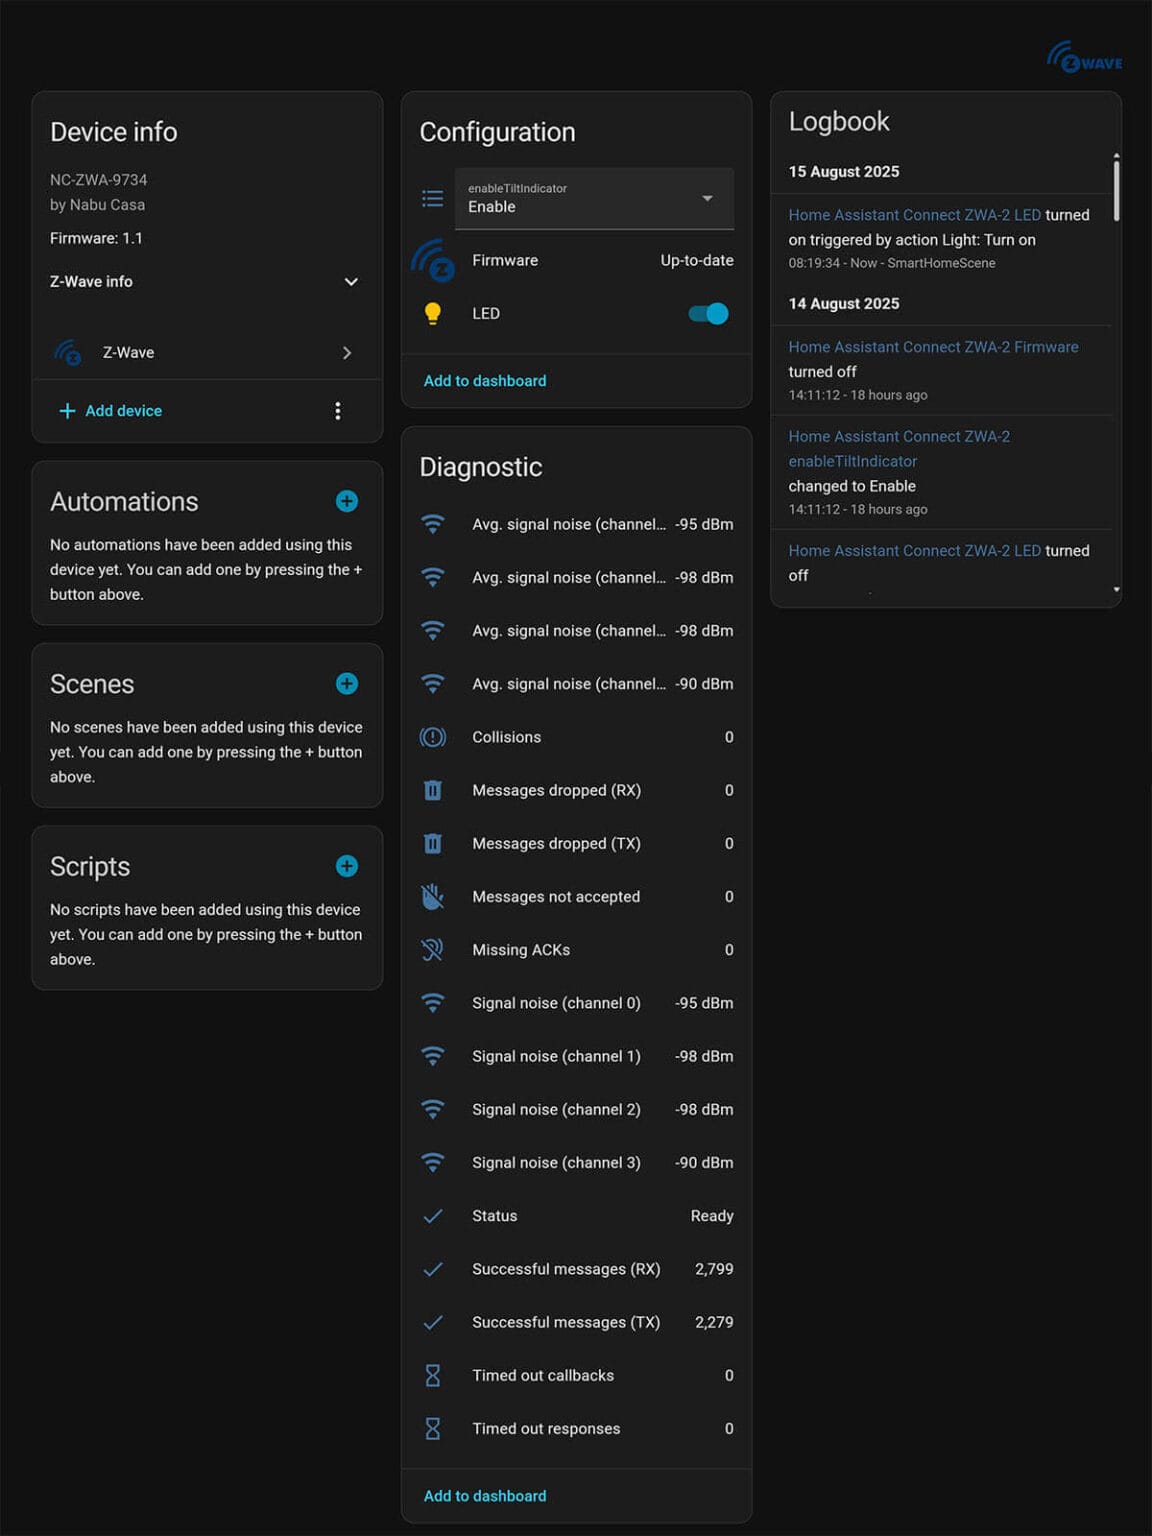Open Home Assistant Connect ZWA-2 Firmware log link
1152x1536 pixels.
[x=933, y=347]
